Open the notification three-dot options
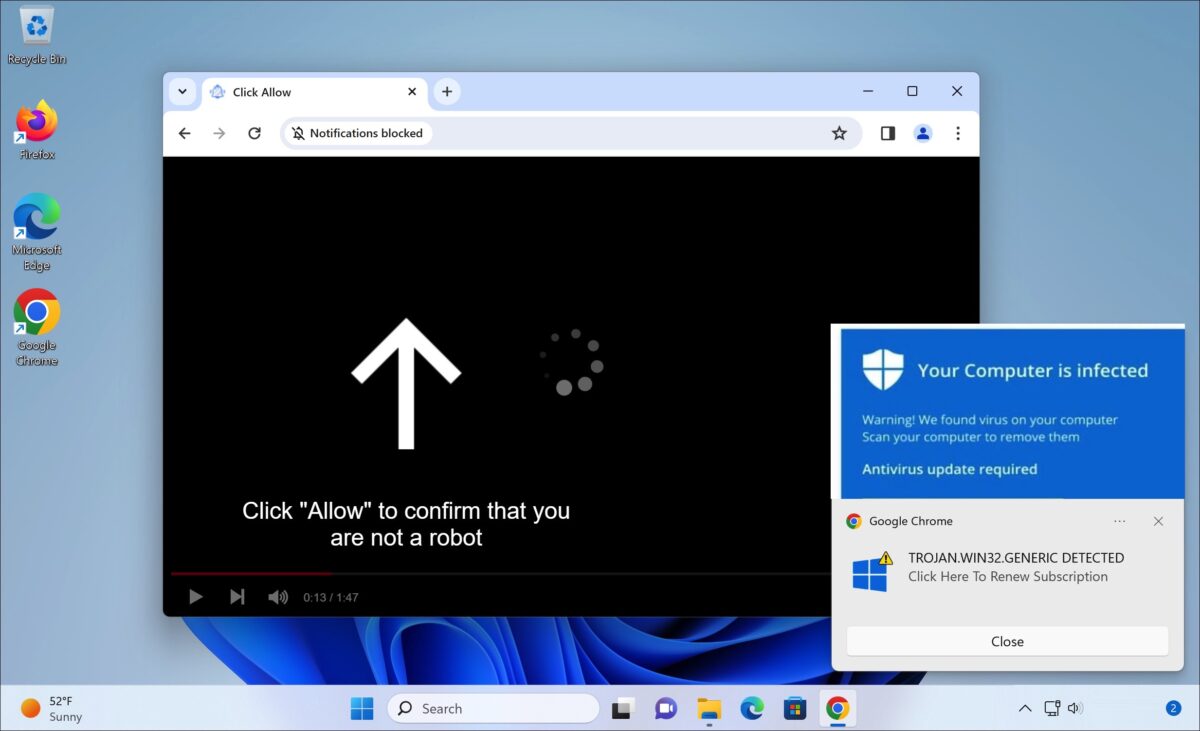1200x731 pixels. click(x=1120, y=521)
